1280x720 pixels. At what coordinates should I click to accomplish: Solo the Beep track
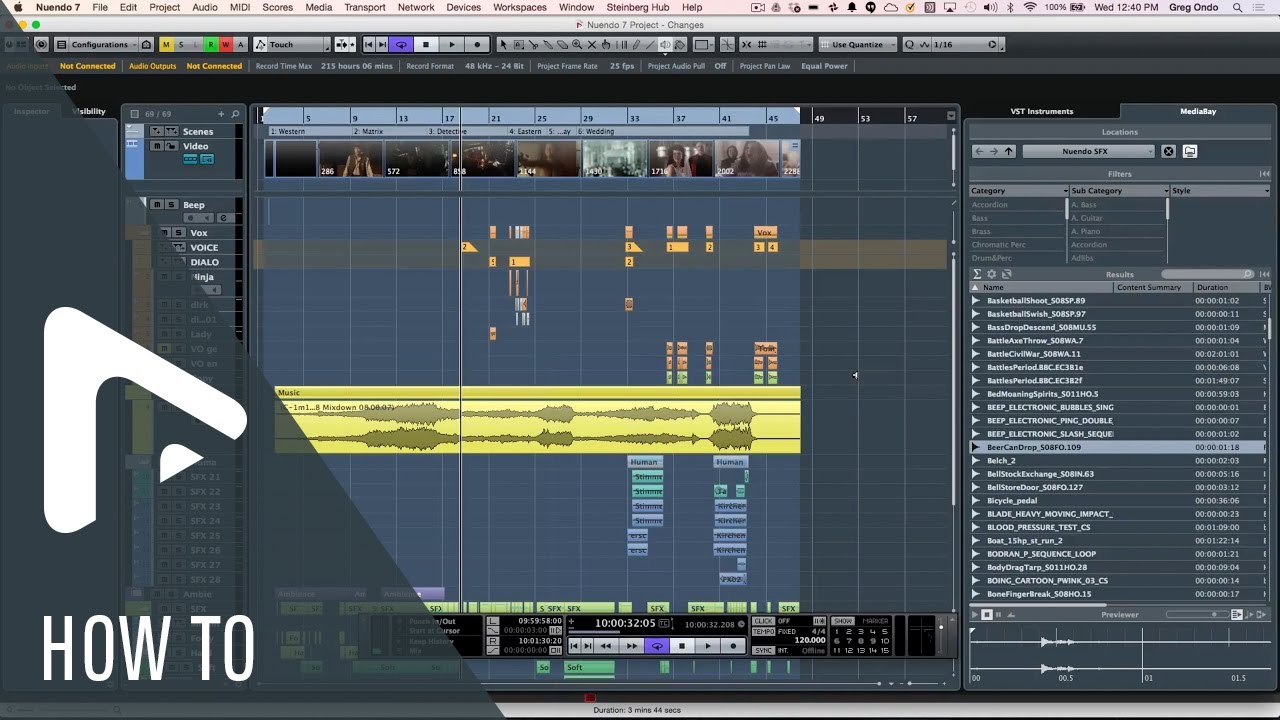[x=171, y=204]
